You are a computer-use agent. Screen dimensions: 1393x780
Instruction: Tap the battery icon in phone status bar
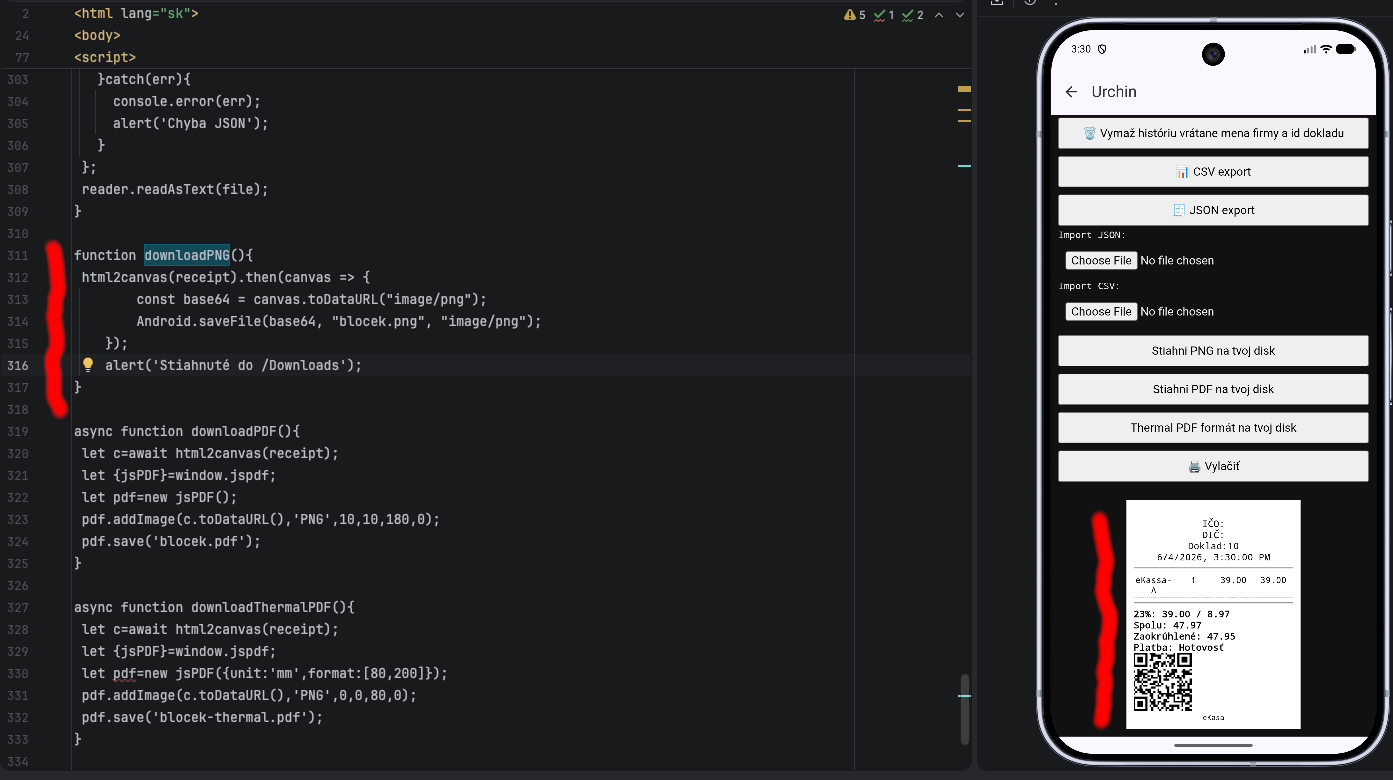[1344, 49]
